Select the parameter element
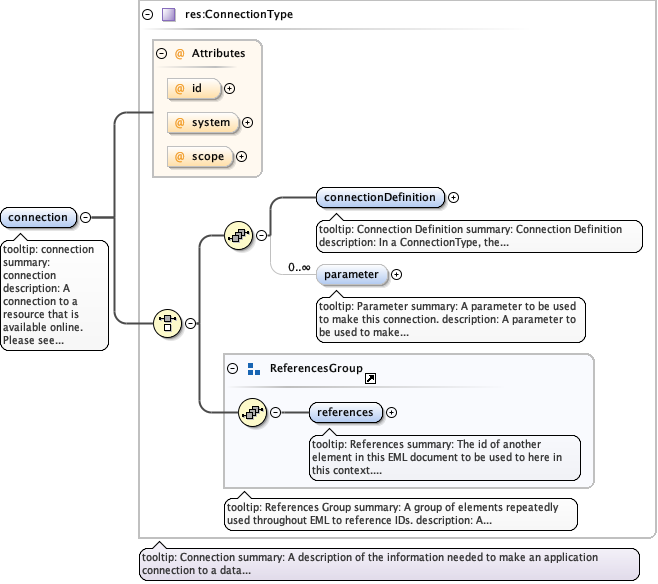 click(x=350, y=274)
